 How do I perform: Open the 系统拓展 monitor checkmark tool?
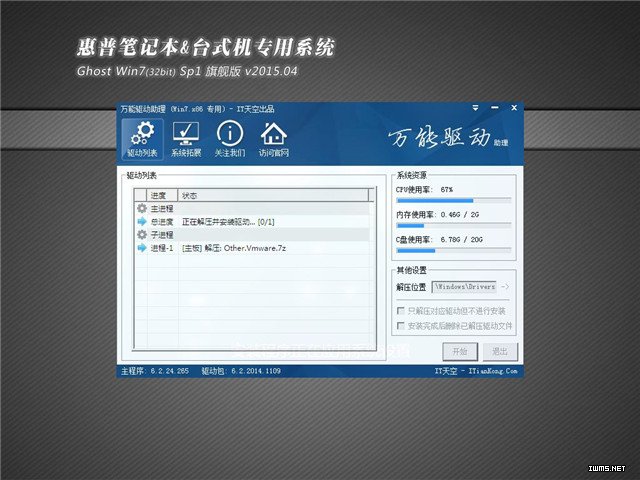[186, 139]
